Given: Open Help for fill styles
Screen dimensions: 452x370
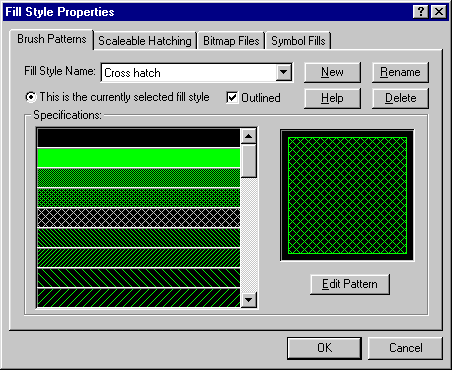Looking at the screenshot, I should click(332, 98).
